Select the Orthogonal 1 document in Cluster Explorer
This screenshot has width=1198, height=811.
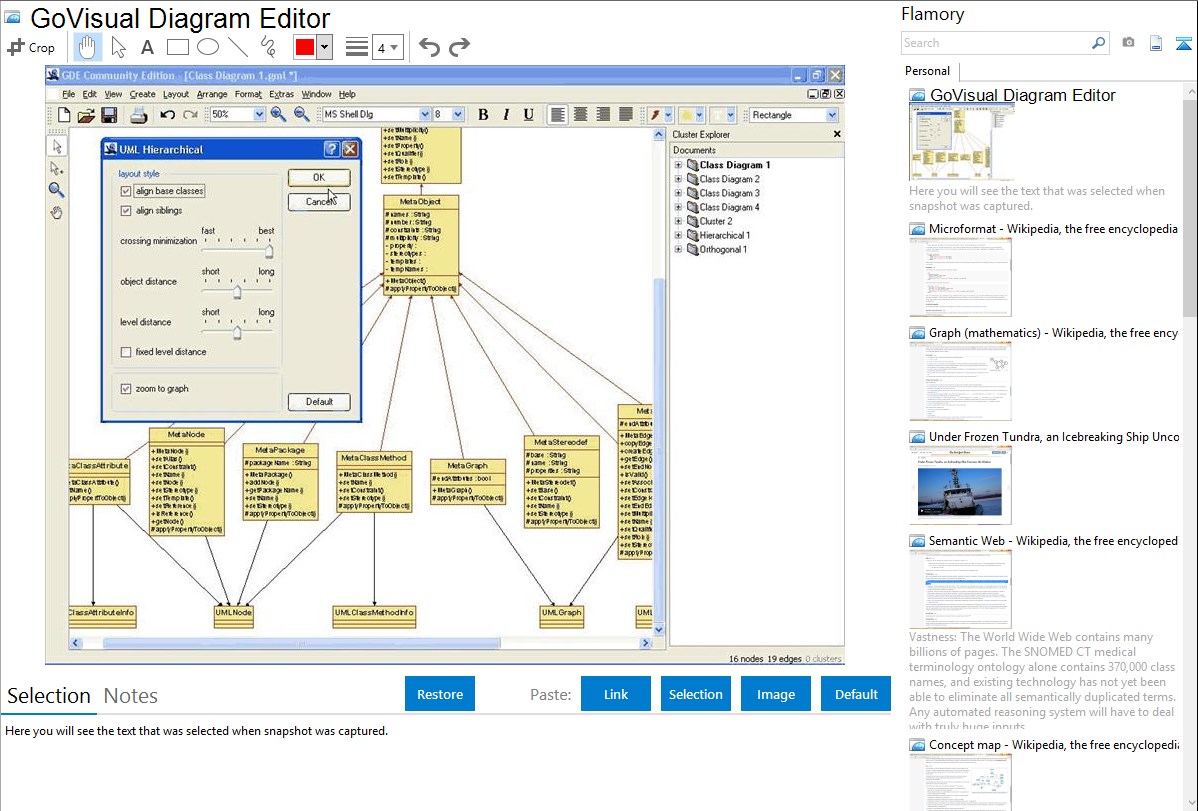pyautogui.click(x=724, y=249)
